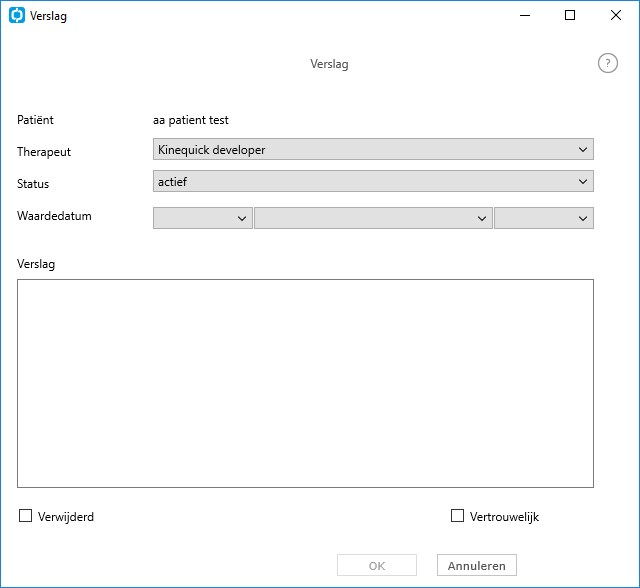Click the Kinequick app icon in title bar

pyautogui.click(x=17, y=16)
